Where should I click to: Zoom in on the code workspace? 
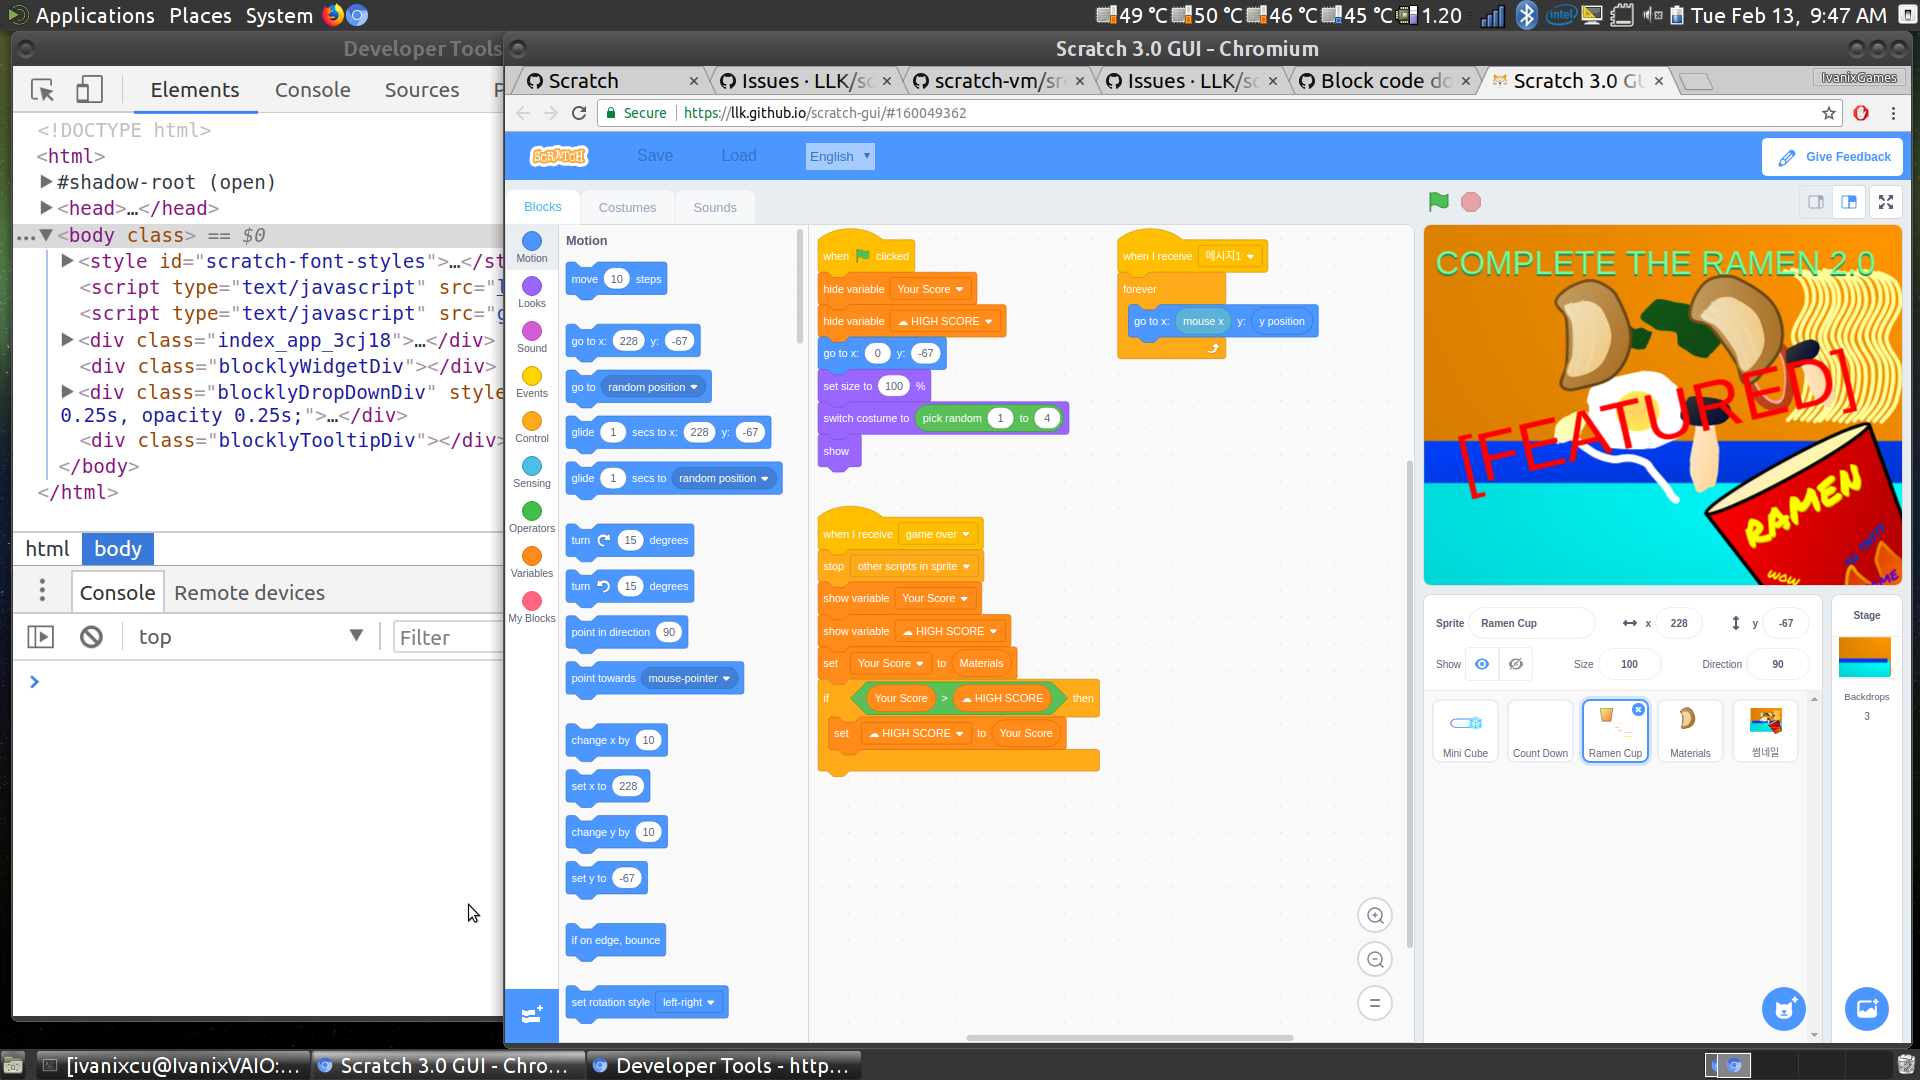(1375, 915)
